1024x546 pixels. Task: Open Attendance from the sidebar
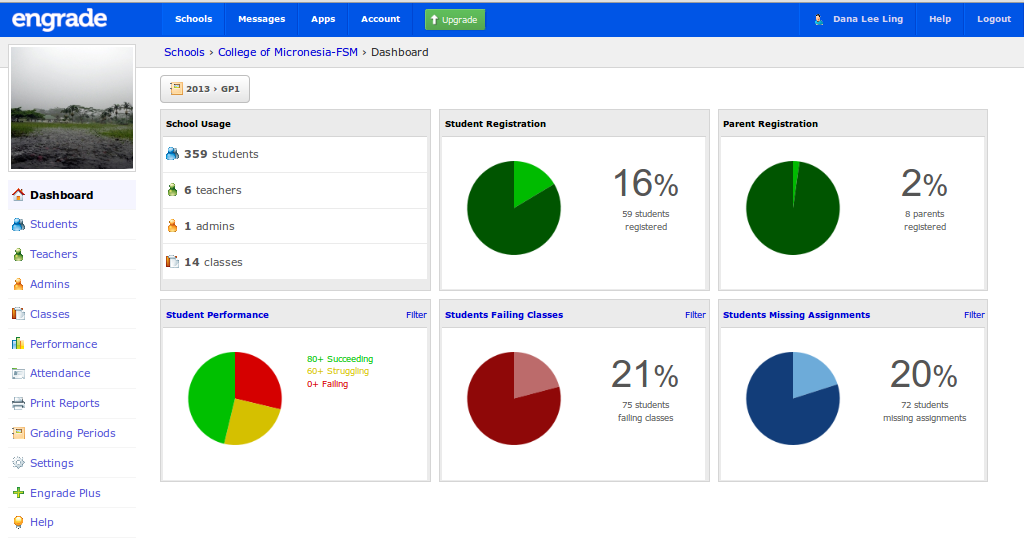(60, 374)
